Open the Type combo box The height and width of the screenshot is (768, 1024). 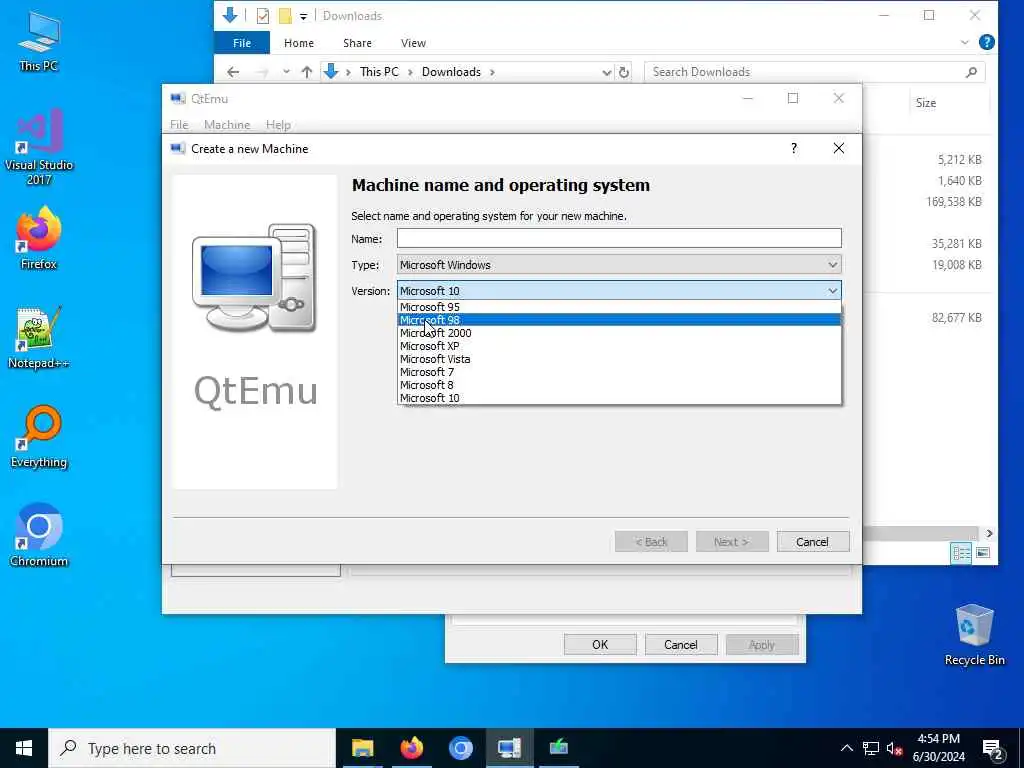[x=619, y=264]
